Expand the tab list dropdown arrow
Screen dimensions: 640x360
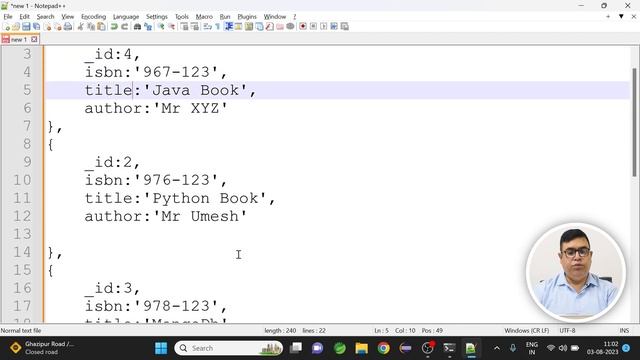tap(621, 17)
